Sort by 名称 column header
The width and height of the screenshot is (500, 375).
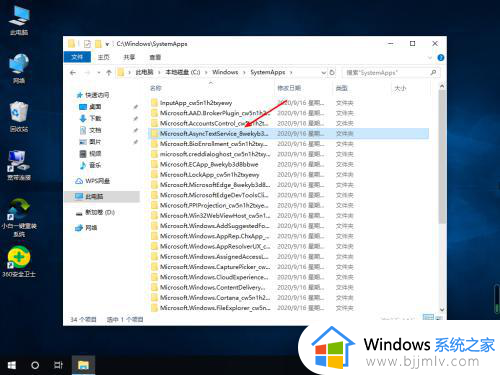point(155,88)
